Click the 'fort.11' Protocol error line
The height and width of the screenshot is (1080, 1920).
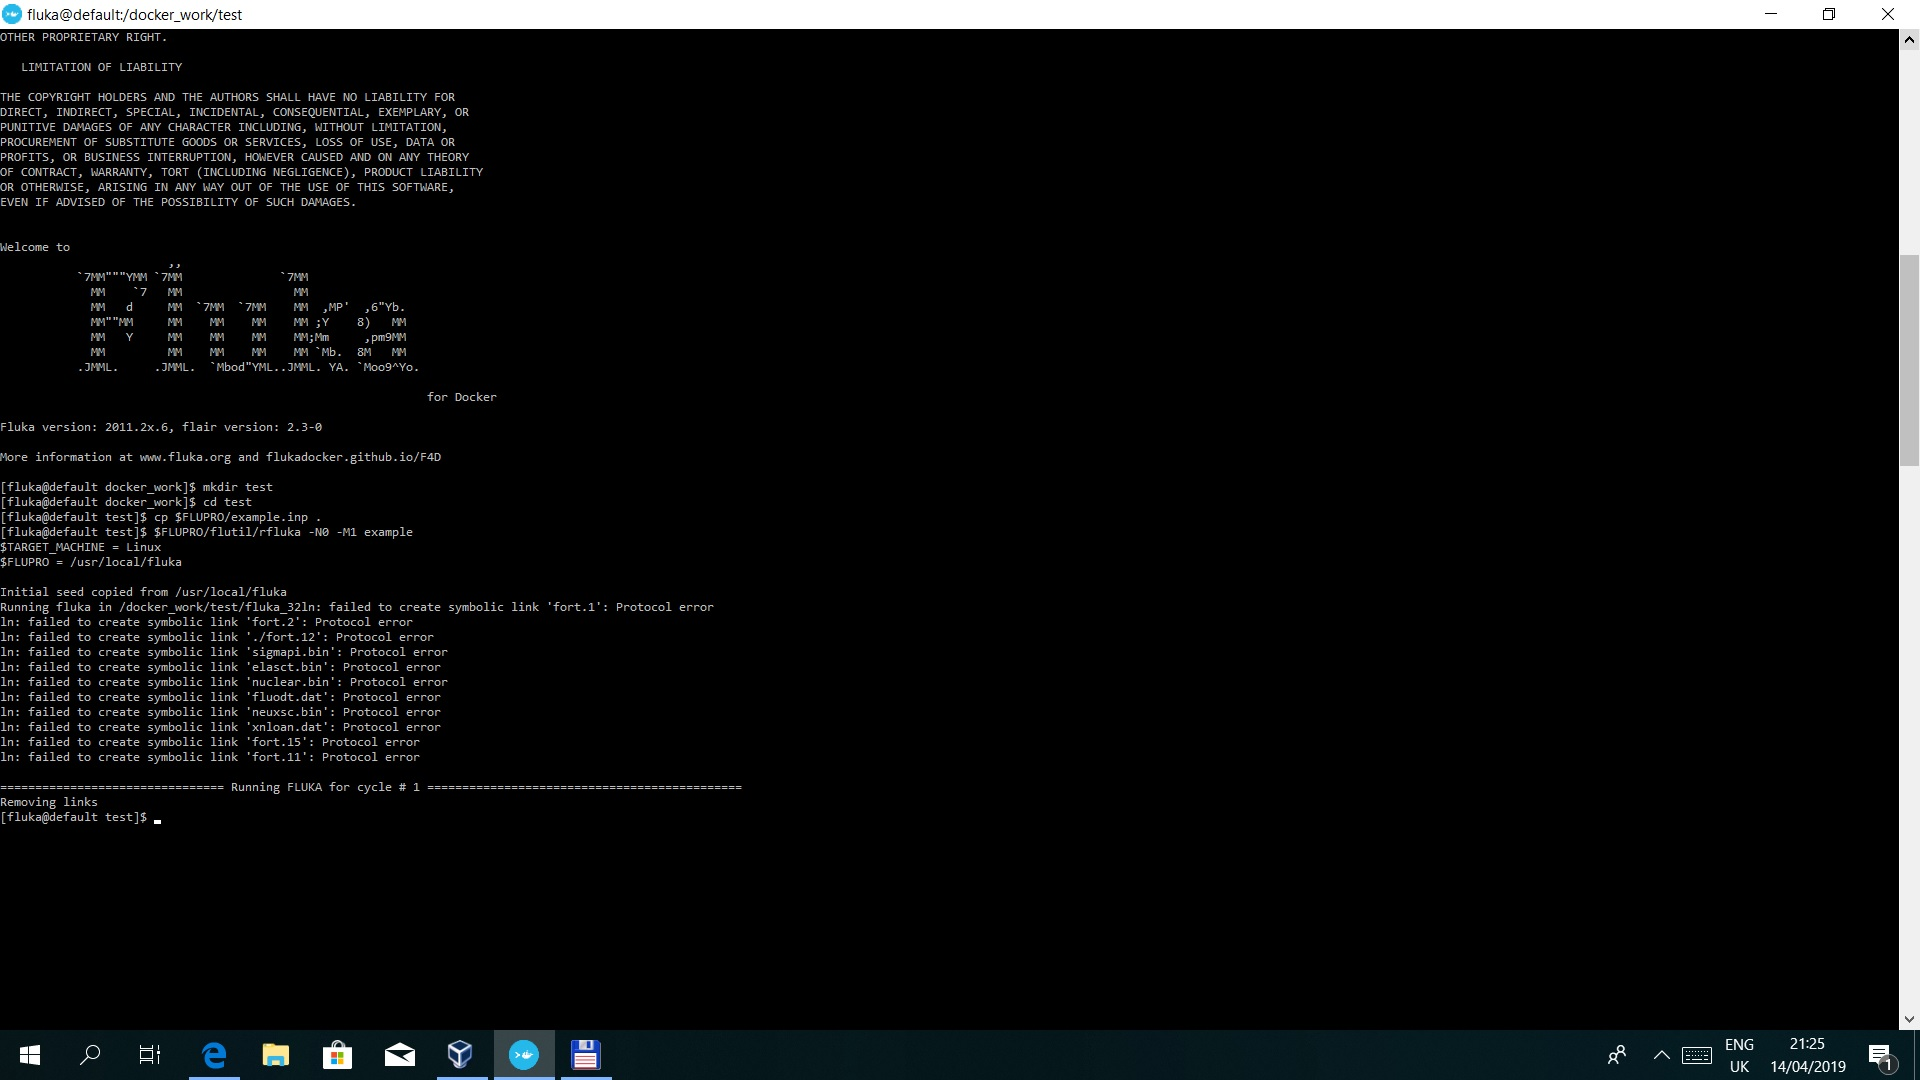click(210, 757)
